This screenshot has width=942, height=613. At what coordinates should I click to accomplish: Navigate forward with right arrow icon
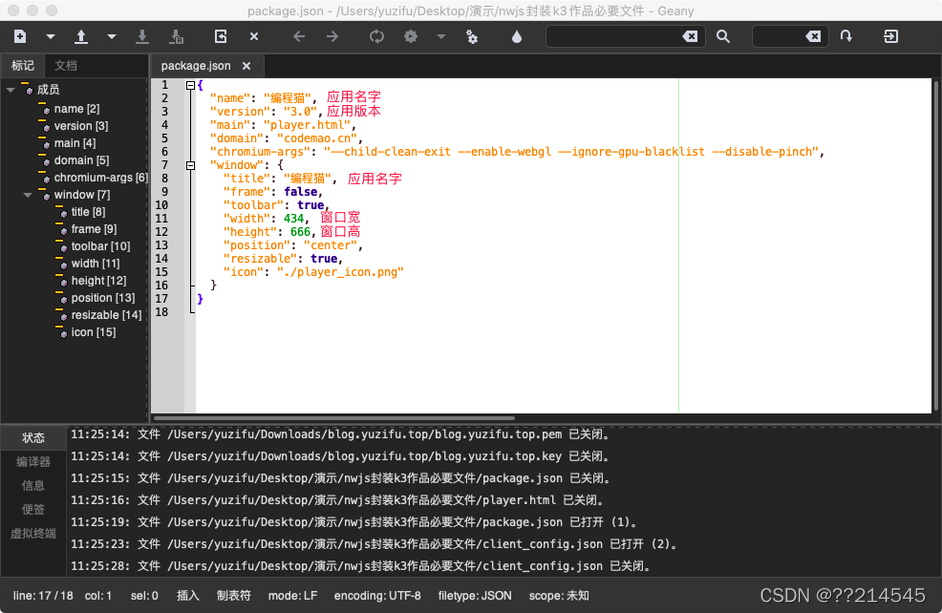click(x=332, y=37)
